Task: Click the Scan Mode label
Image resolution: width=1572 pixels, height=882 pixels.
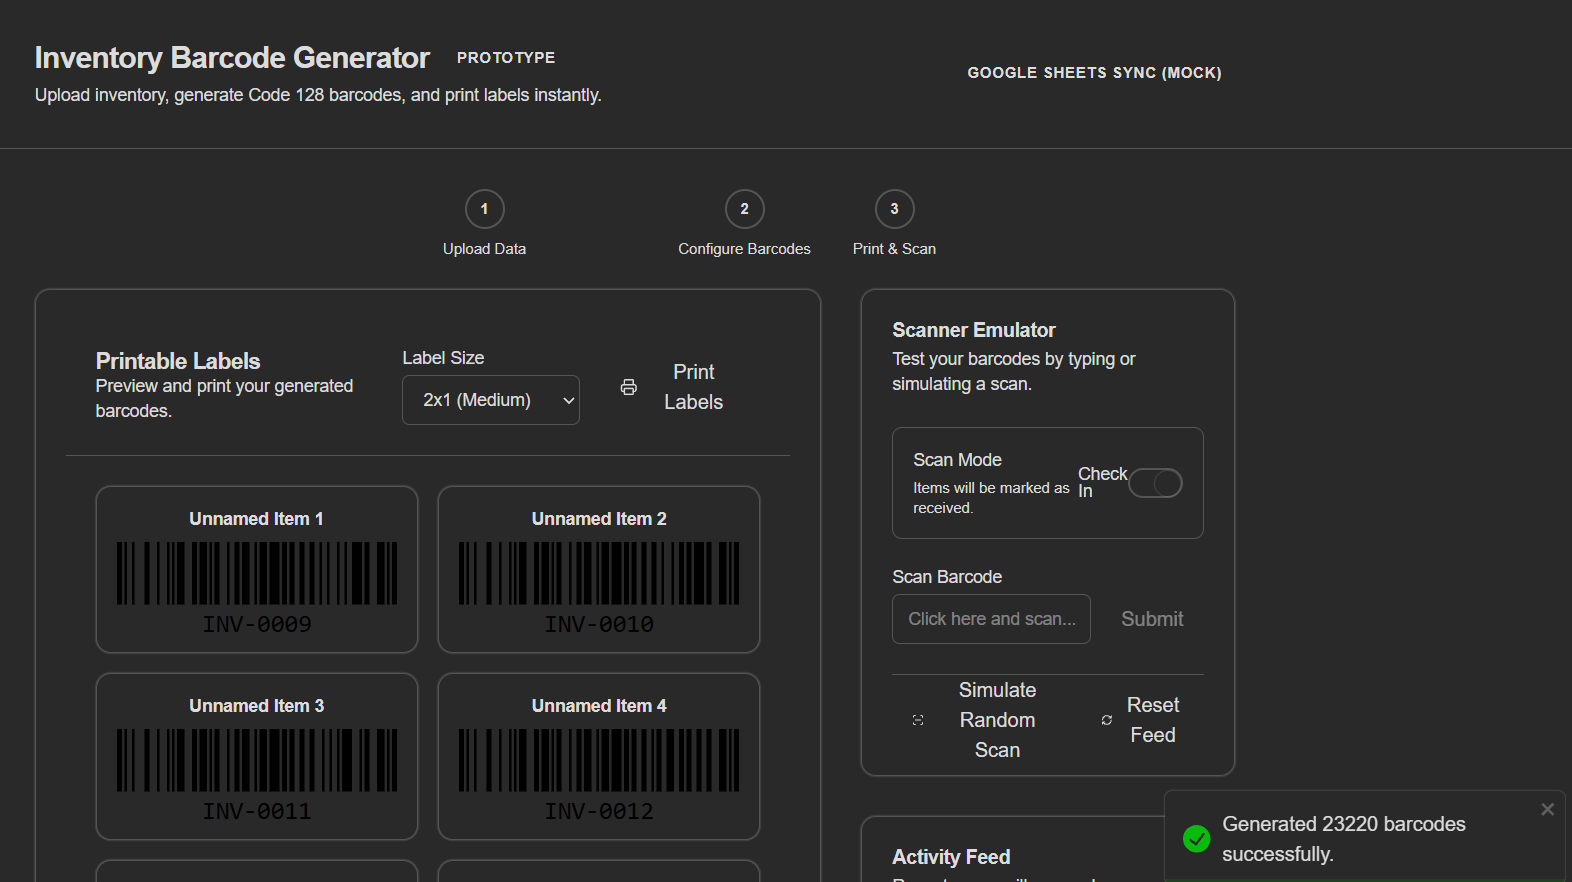Action: [957, 460]
